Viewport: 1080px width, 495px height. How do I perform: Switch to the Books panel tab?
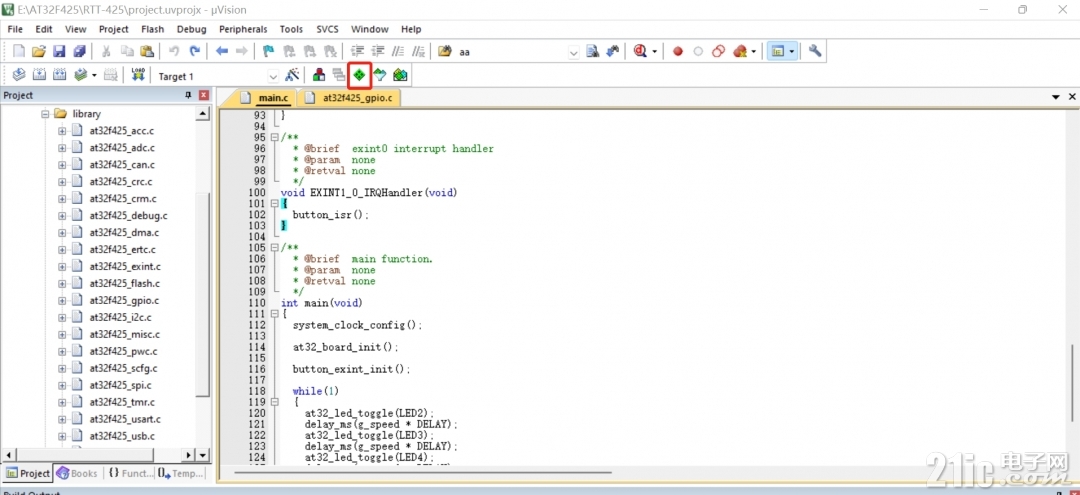coord(77,473)
